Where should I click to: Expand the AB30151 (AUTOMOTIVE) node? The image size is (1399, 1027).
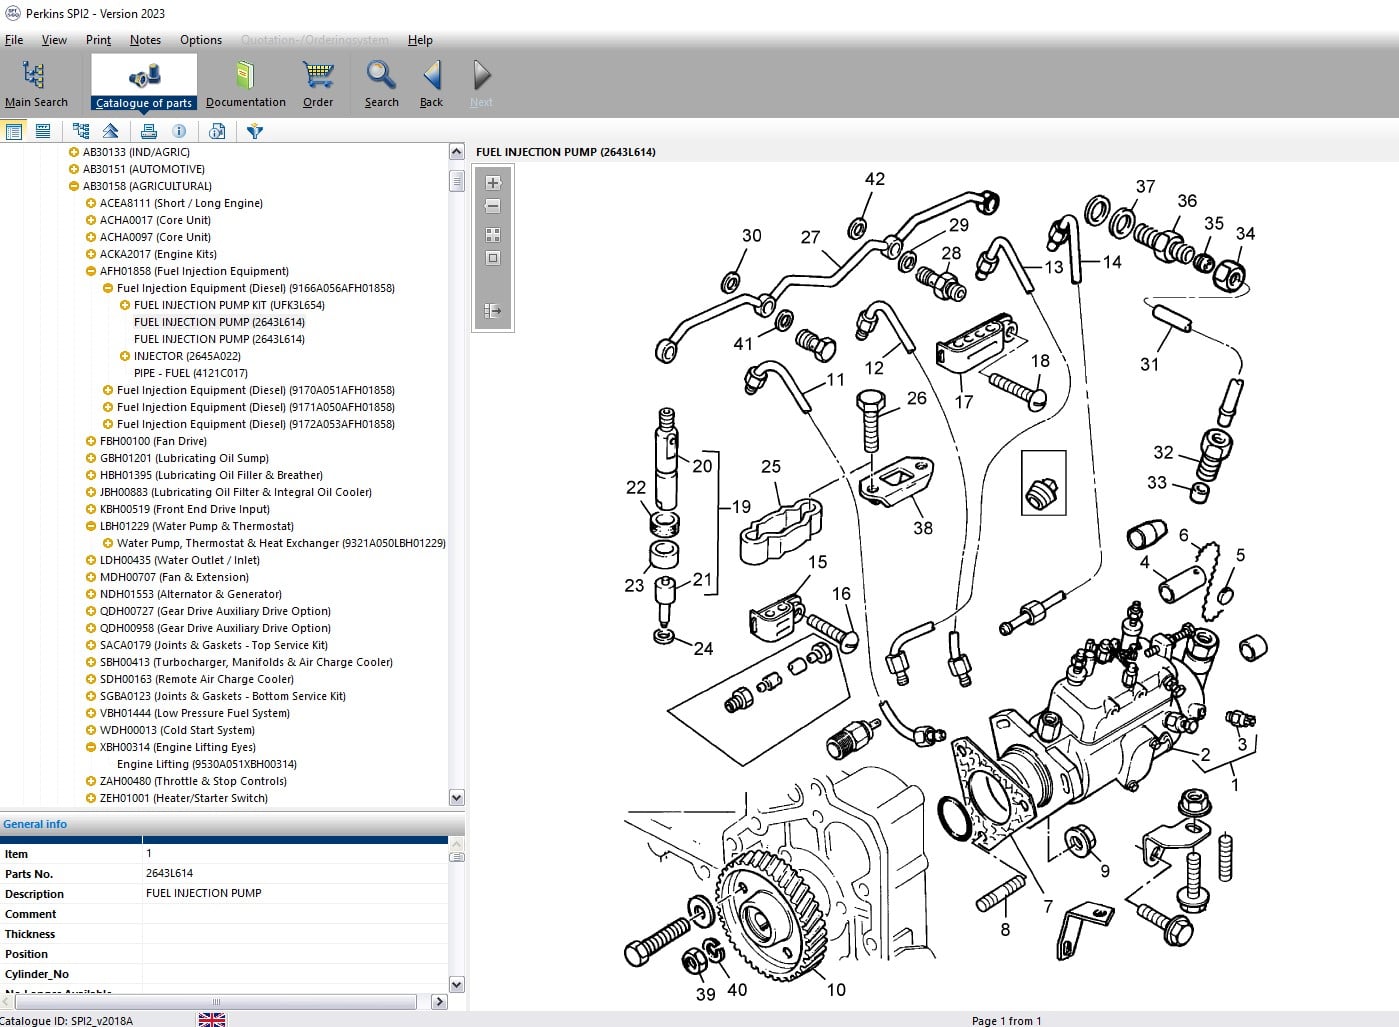73,169
